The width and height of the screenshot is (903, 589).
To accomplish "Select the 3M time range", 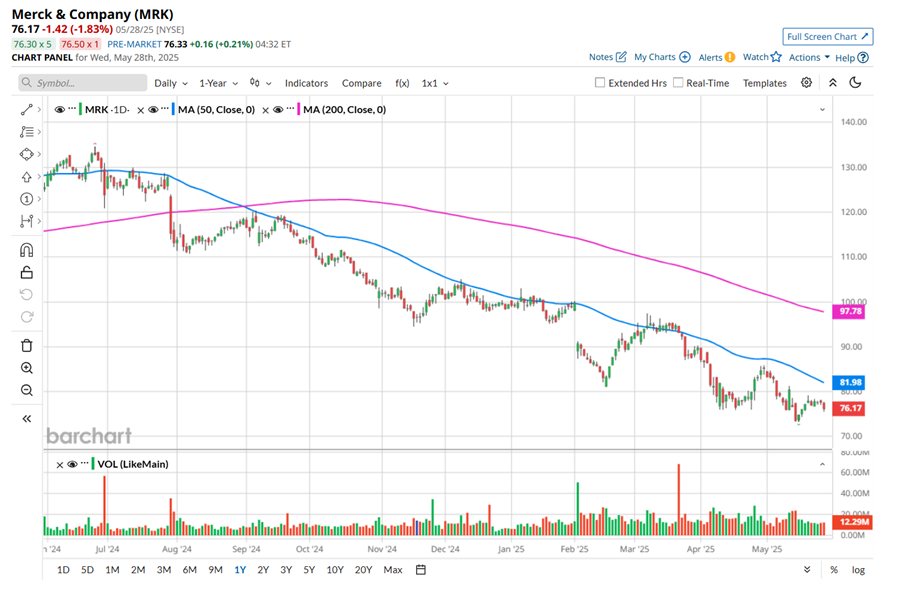I will (164, 569).
